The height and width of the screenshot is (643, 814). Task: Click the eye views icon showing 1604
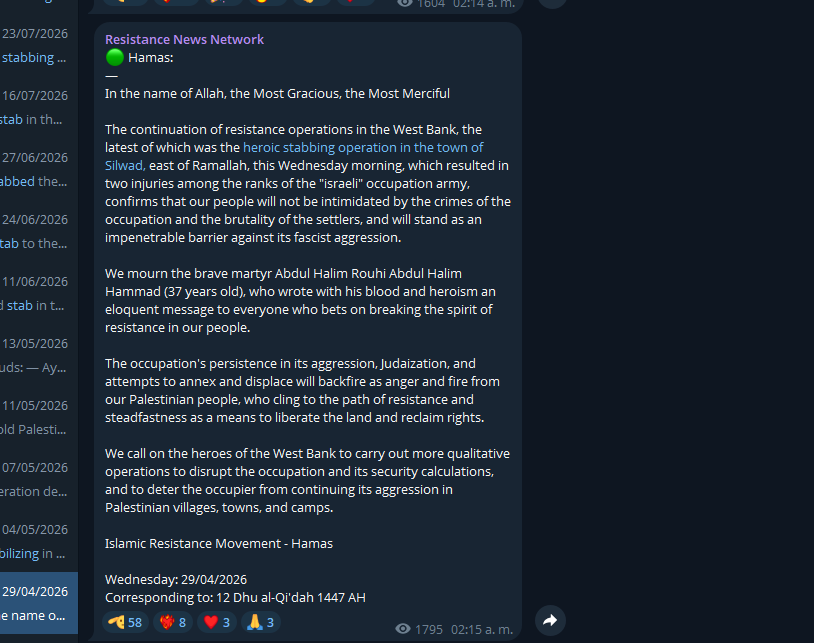405,4
